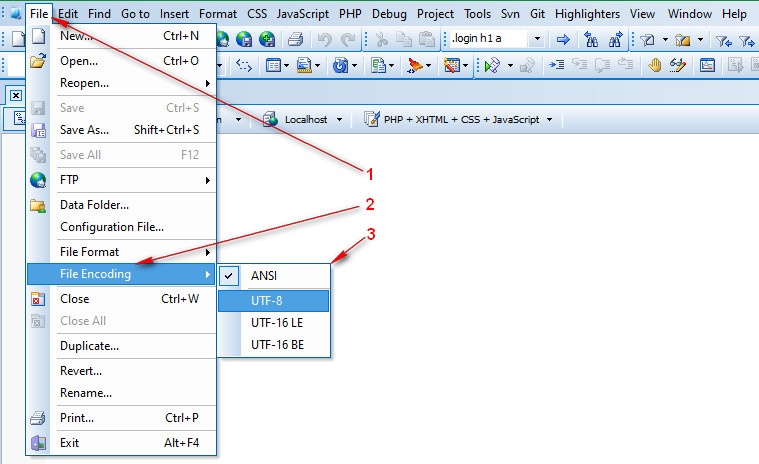
Task: Open the .login h1 a search dropdown
Action: point(537,40)
